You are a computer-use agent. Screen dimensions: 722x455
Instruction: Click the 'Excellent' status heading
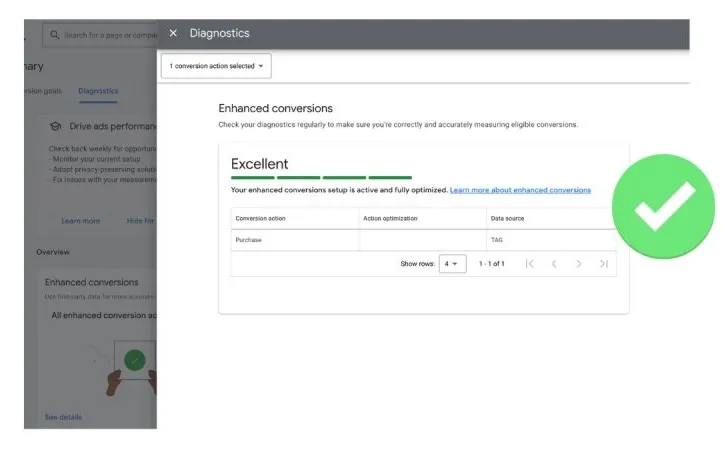pyautogui.click(x=259, y=164)
